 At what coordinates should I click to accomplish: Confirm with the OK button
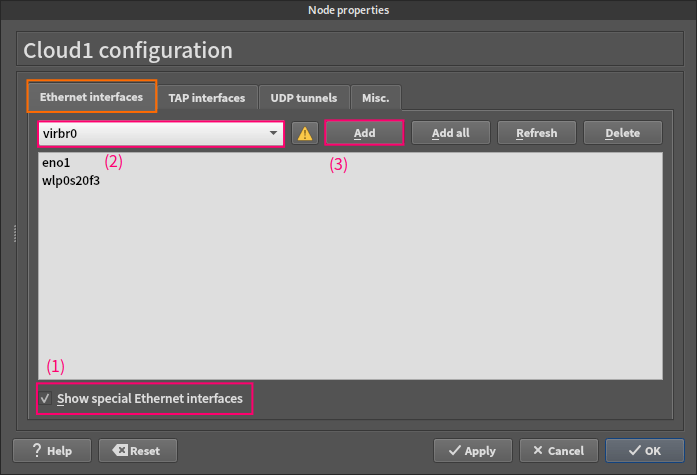[645, 451]
